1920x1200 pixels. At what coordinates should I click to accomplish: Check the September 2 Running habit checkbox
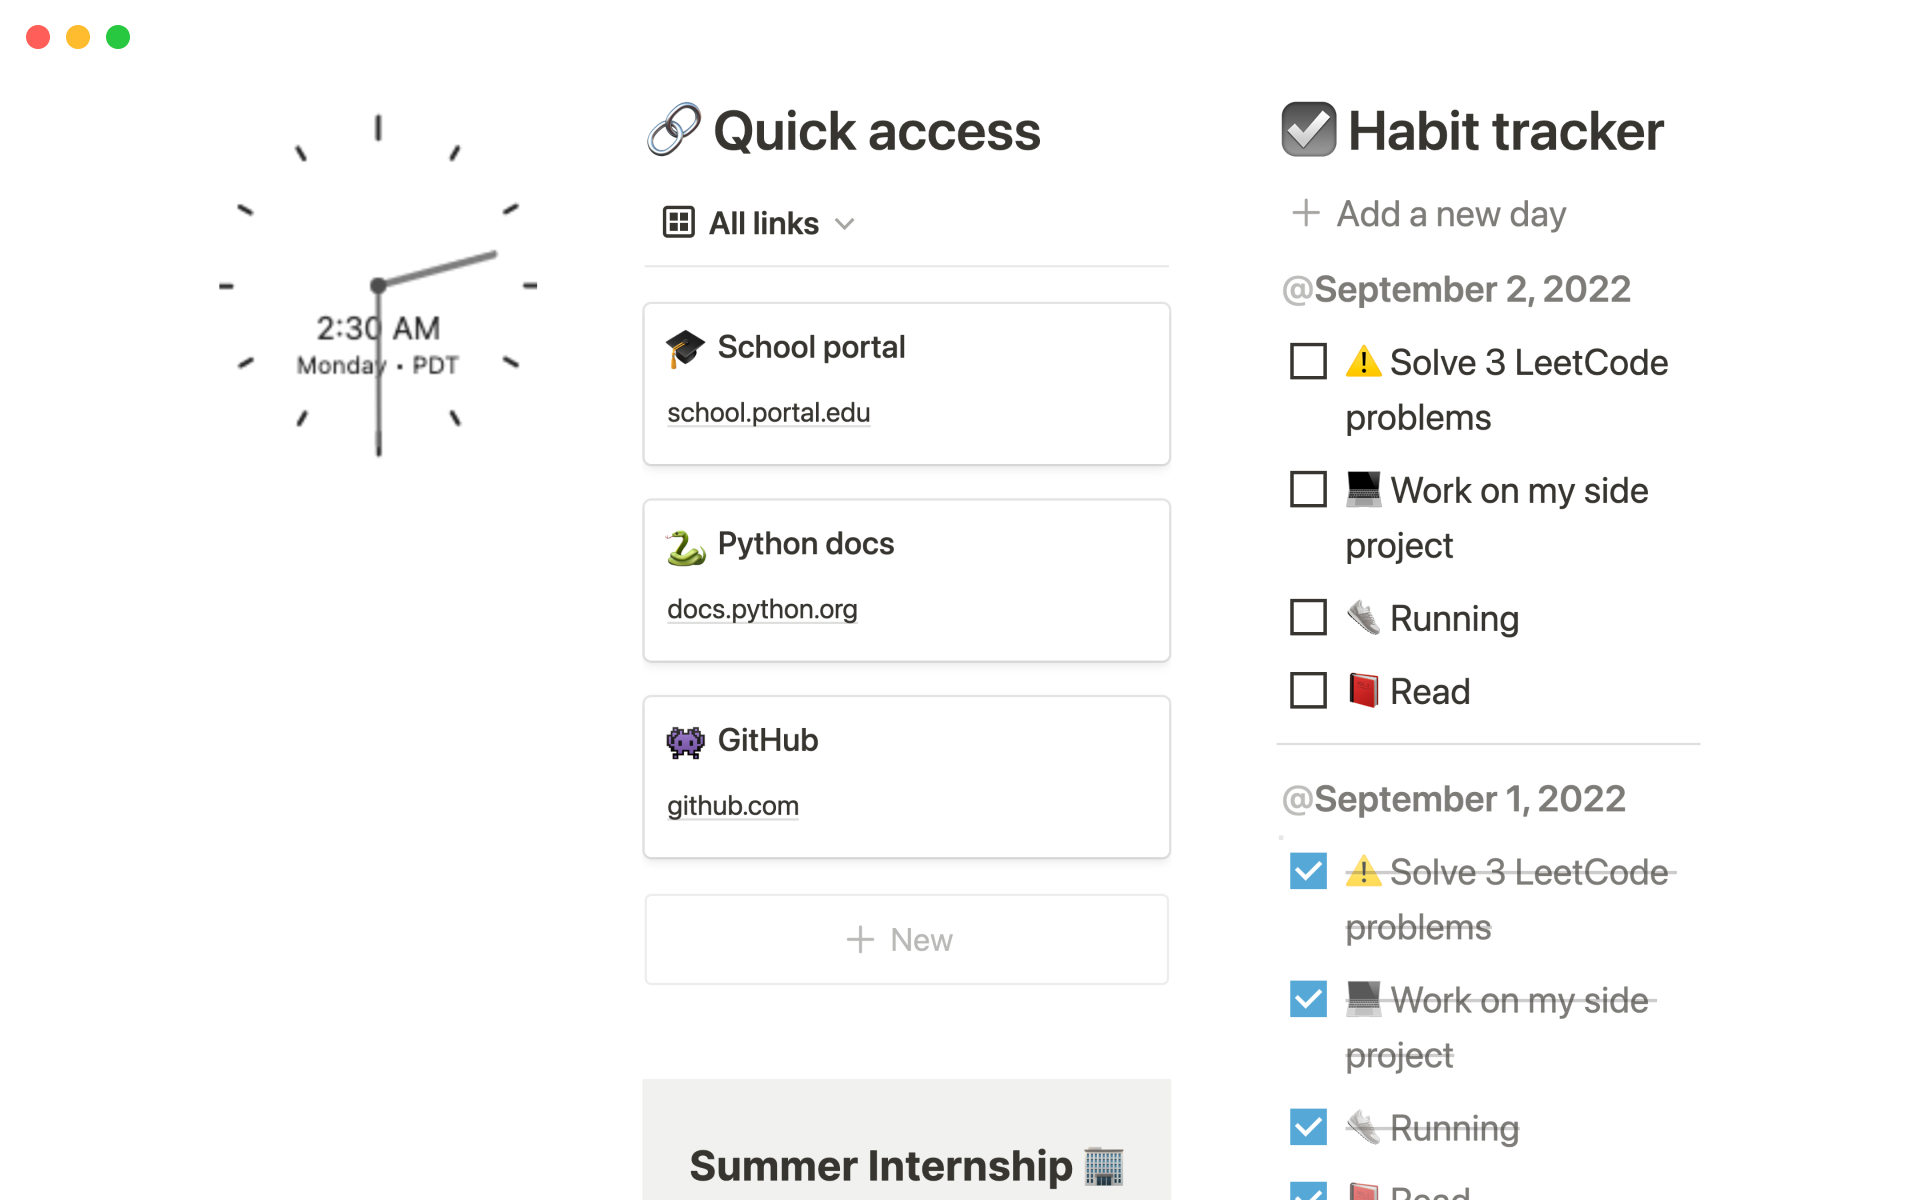(x=1308, y=618)
